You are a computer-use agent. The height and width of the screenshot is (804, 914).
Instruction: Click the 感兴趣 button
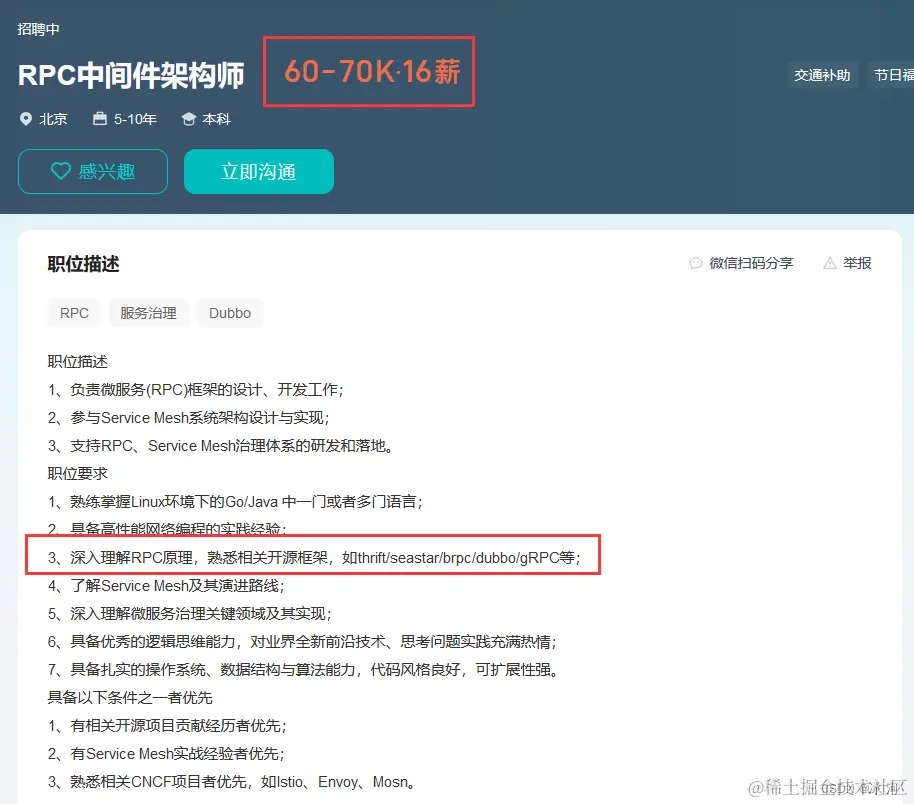coord(92,171)
